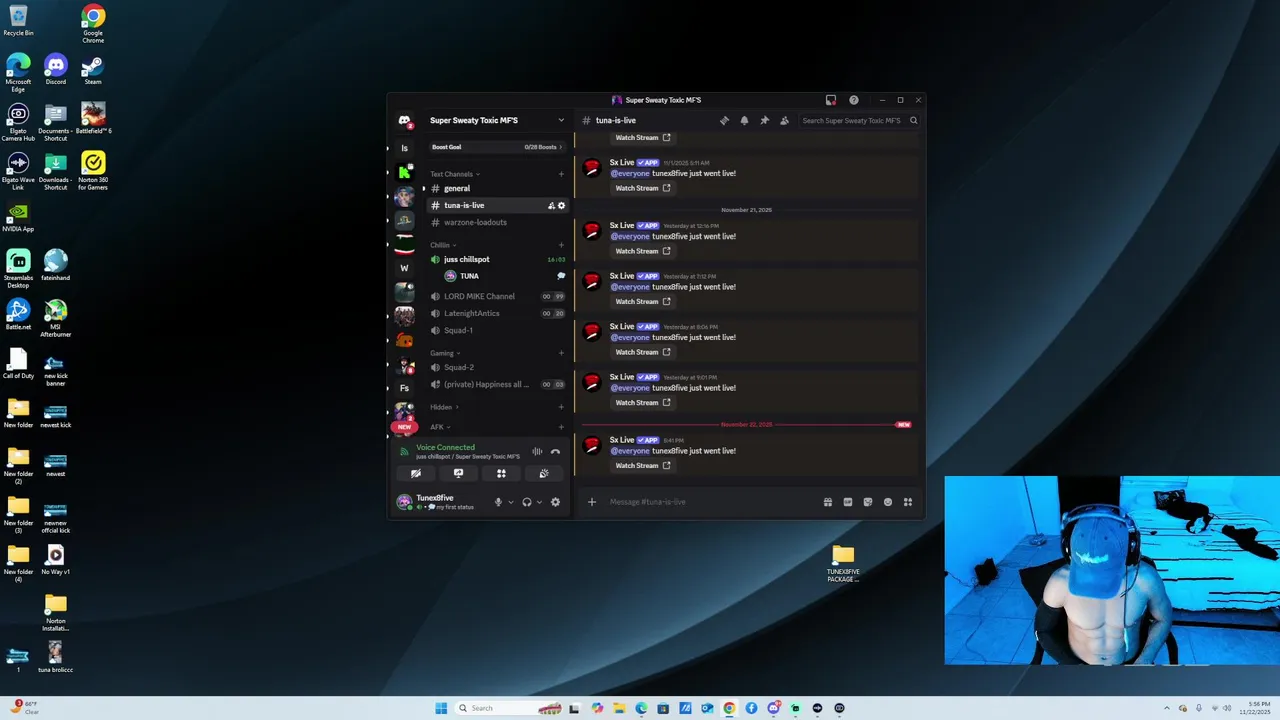Open Kick server icon in server list
Image resolution: width=1280 pixels, height=720 pixels.
404,172
